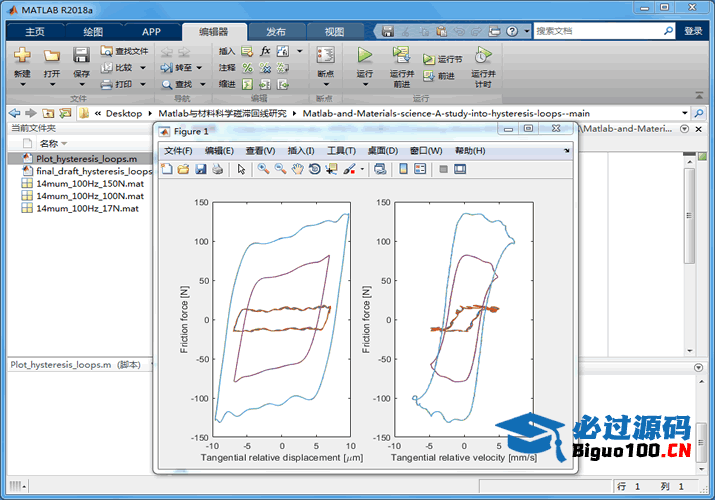Click the help question mark icon
Viewport: 715px width, 500px height.
coord(512,31)
